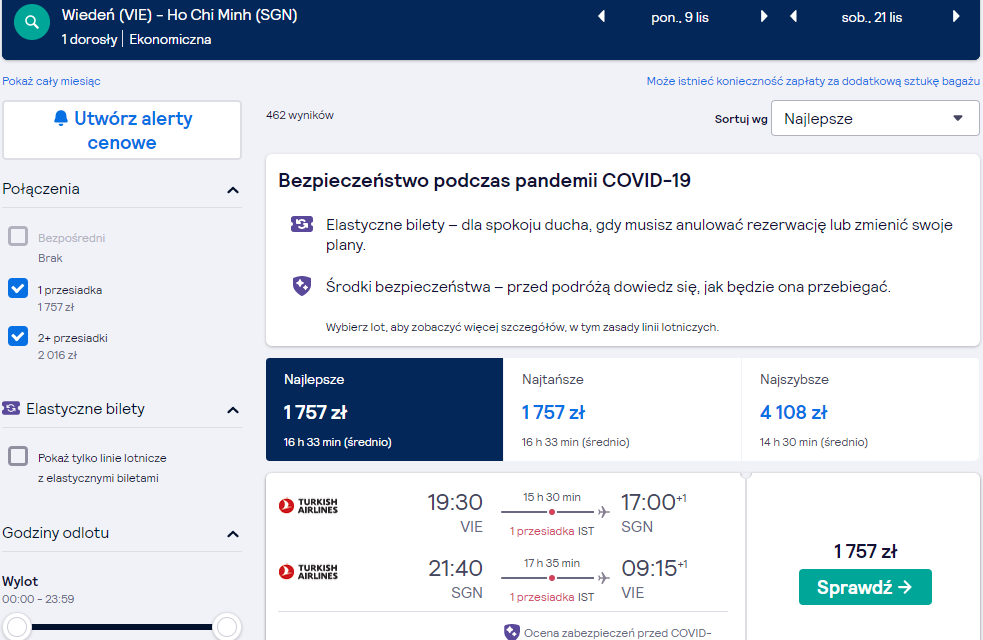Toggle the Bezpośredni direct flights checkbox
983x640 pixels.
(18, 236)
